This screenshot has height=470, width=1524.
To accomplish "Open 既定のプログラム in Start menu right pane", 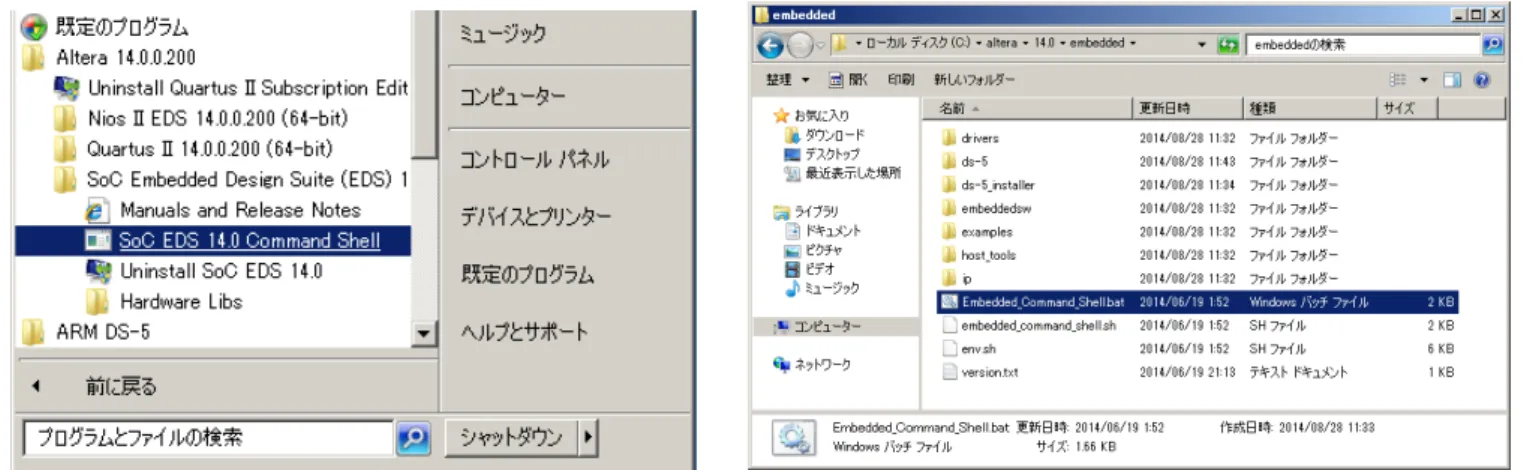I will pyautogui.click(x=527, y=274).
